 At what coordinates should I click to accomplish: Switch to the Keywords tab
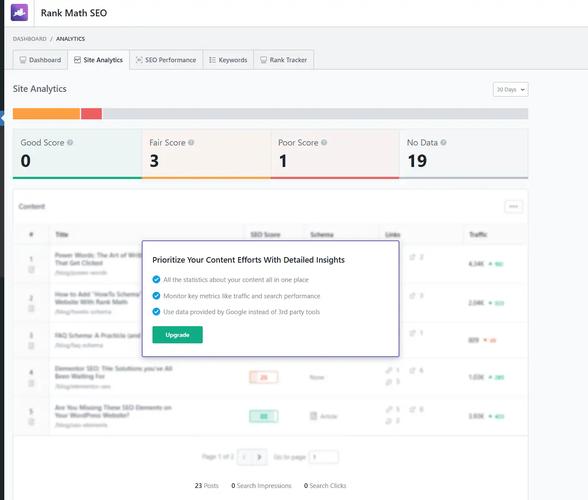228,60
